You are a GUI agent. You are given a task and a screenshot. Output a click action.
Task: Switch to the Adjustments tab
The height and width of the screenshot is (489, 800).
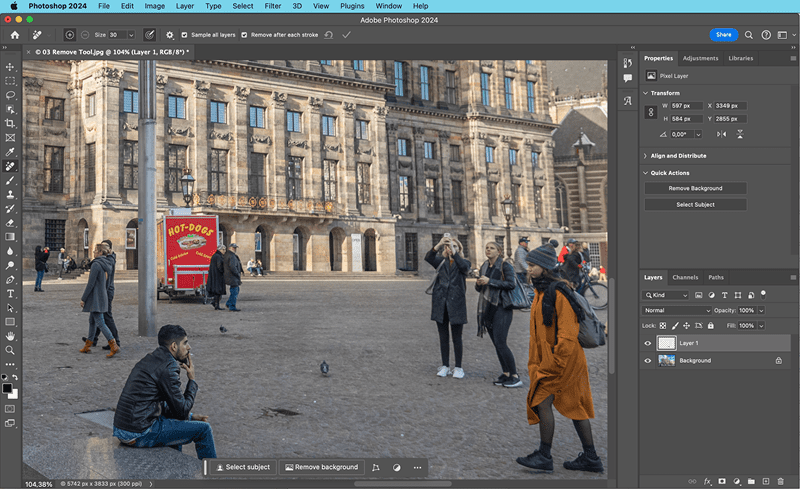coord(700,58)
